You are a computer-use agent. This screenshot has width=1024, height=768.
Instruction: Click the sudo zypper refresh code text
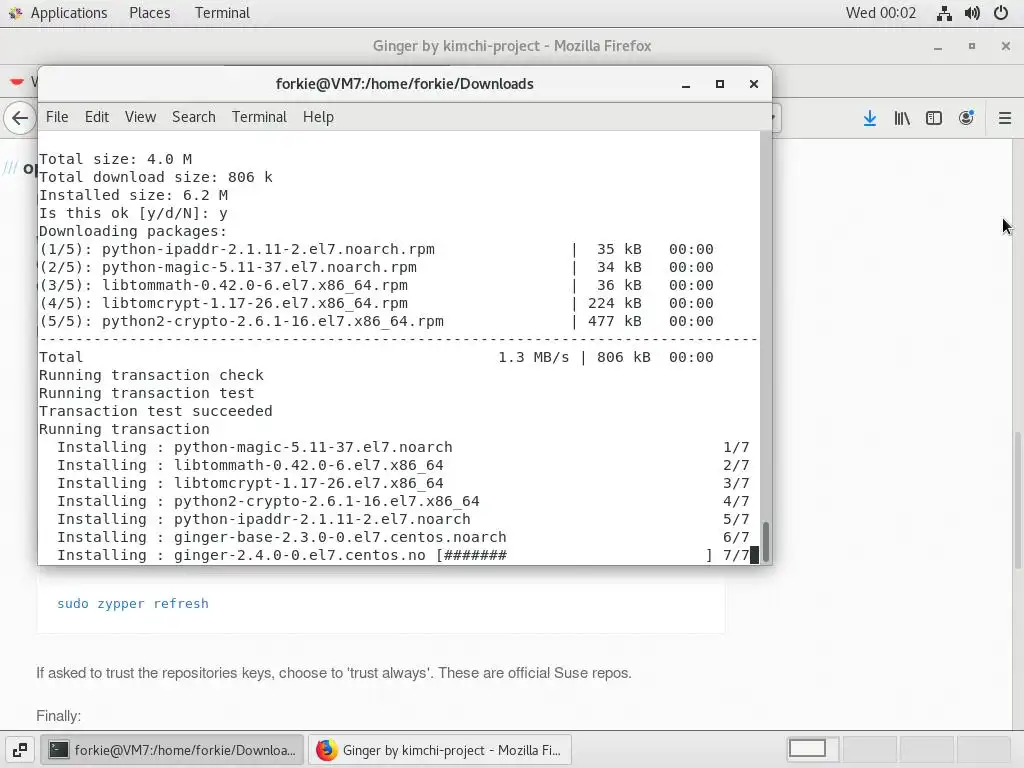click(x=133, y=603)
